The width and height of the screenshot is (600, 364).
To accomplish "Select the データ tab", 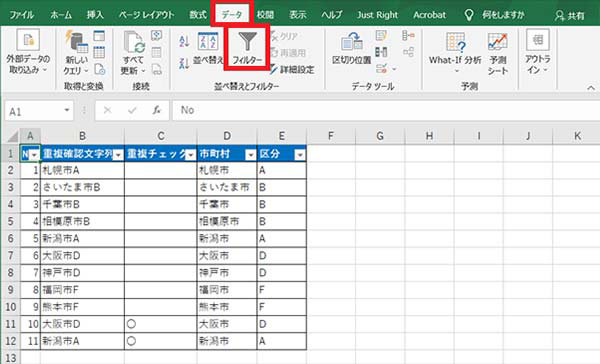I will [232, 15].
